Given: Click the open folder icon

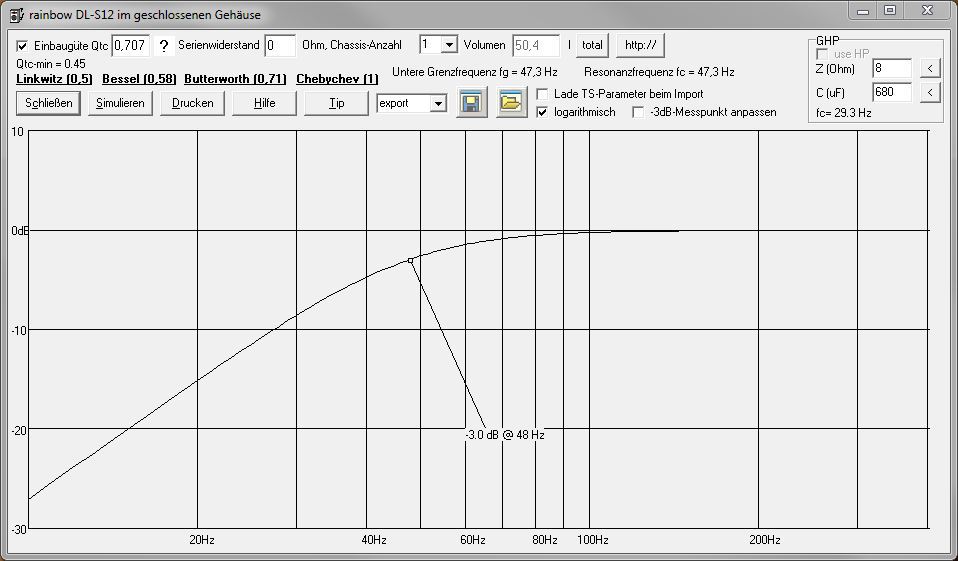Looking at the screenshot, I should tap(511, 102).
